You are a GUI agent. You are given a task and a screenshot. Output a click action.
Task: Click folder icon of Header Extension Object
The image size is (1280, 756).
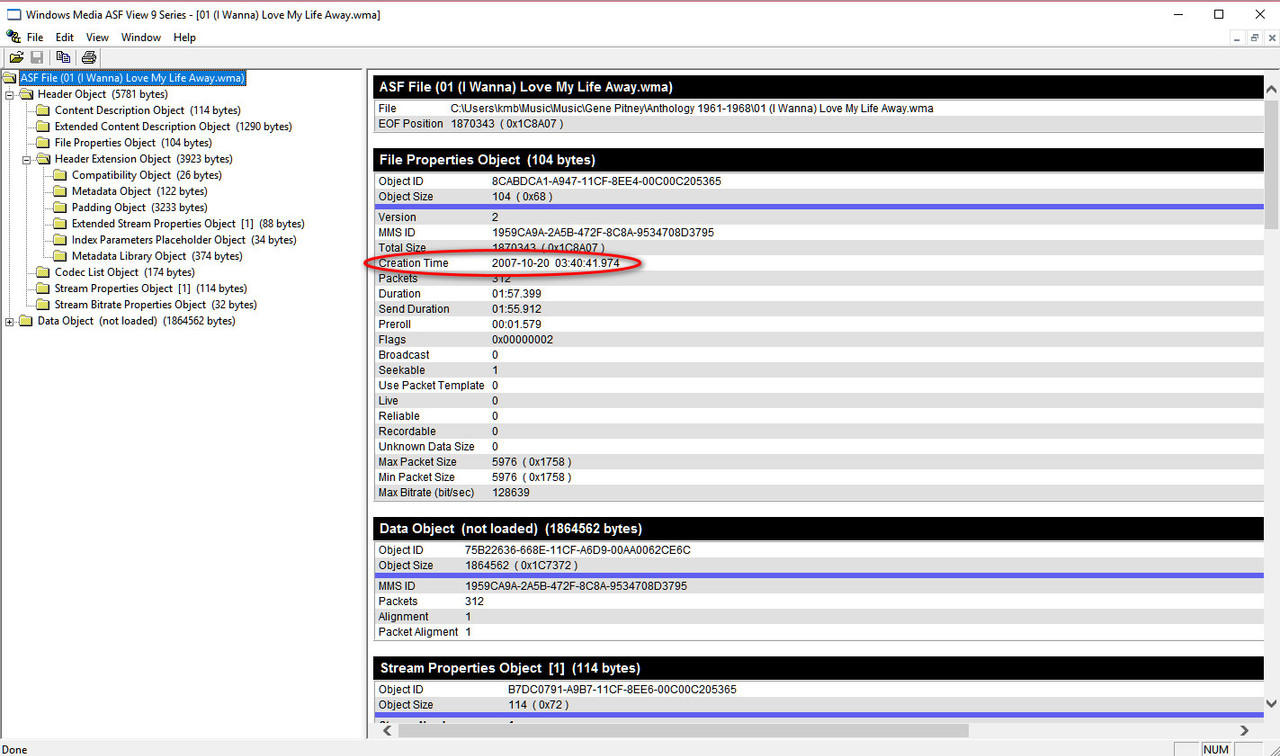[43, 159]
